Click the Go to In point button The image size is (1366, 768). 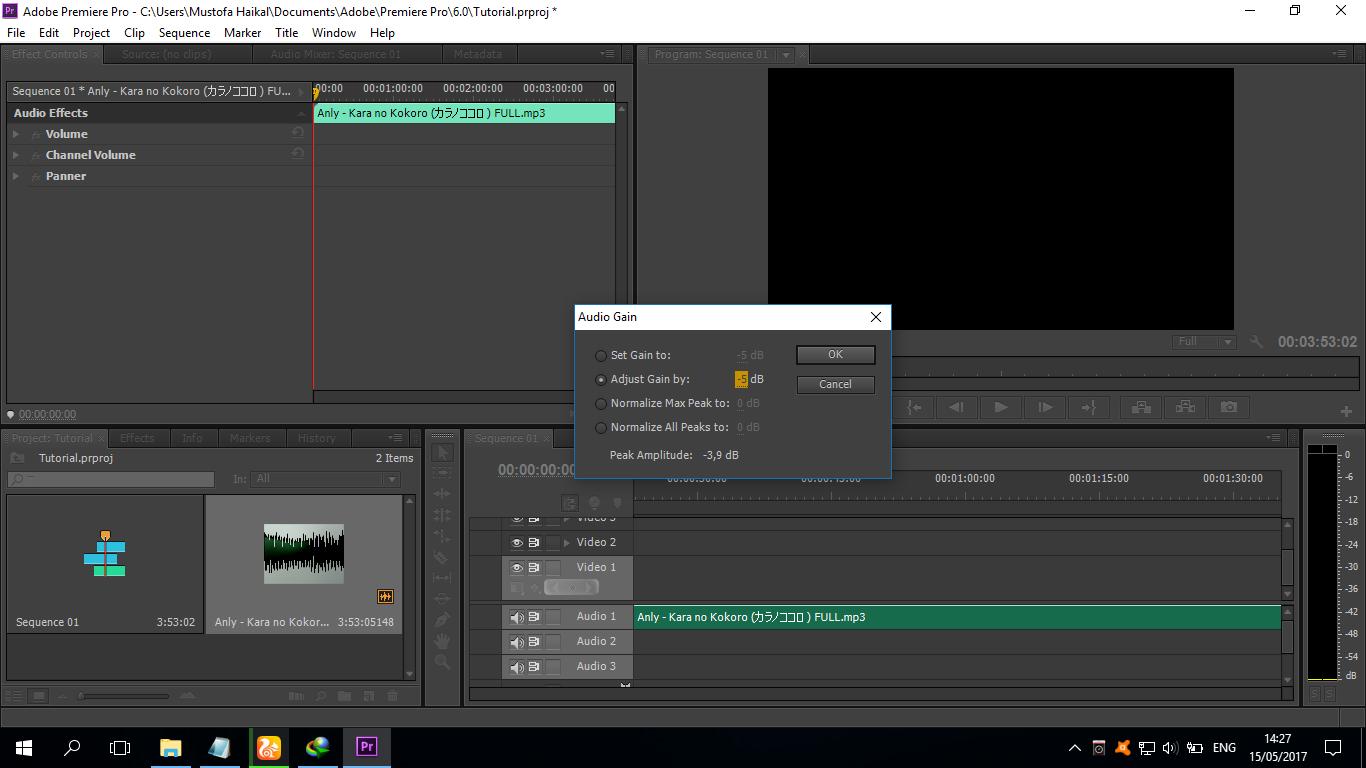[x=914, y=407]
